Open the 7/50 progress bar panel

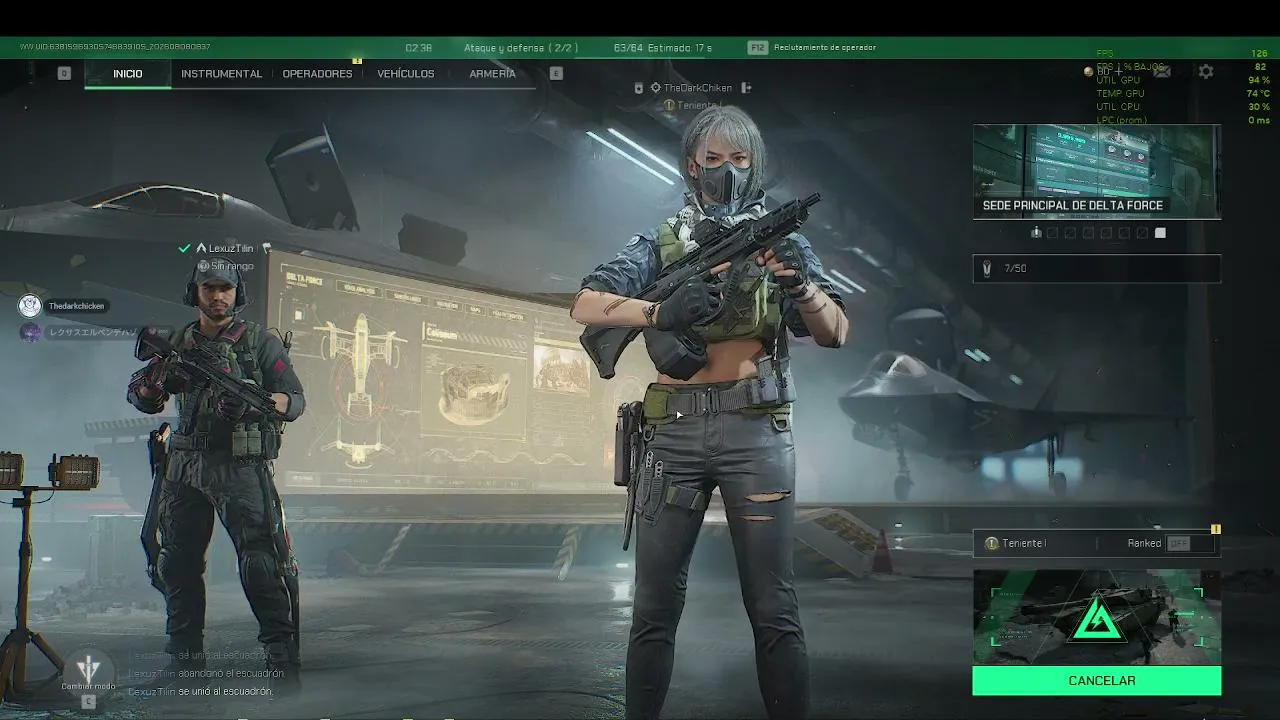pyautogui.click(x=1097, y=268)
